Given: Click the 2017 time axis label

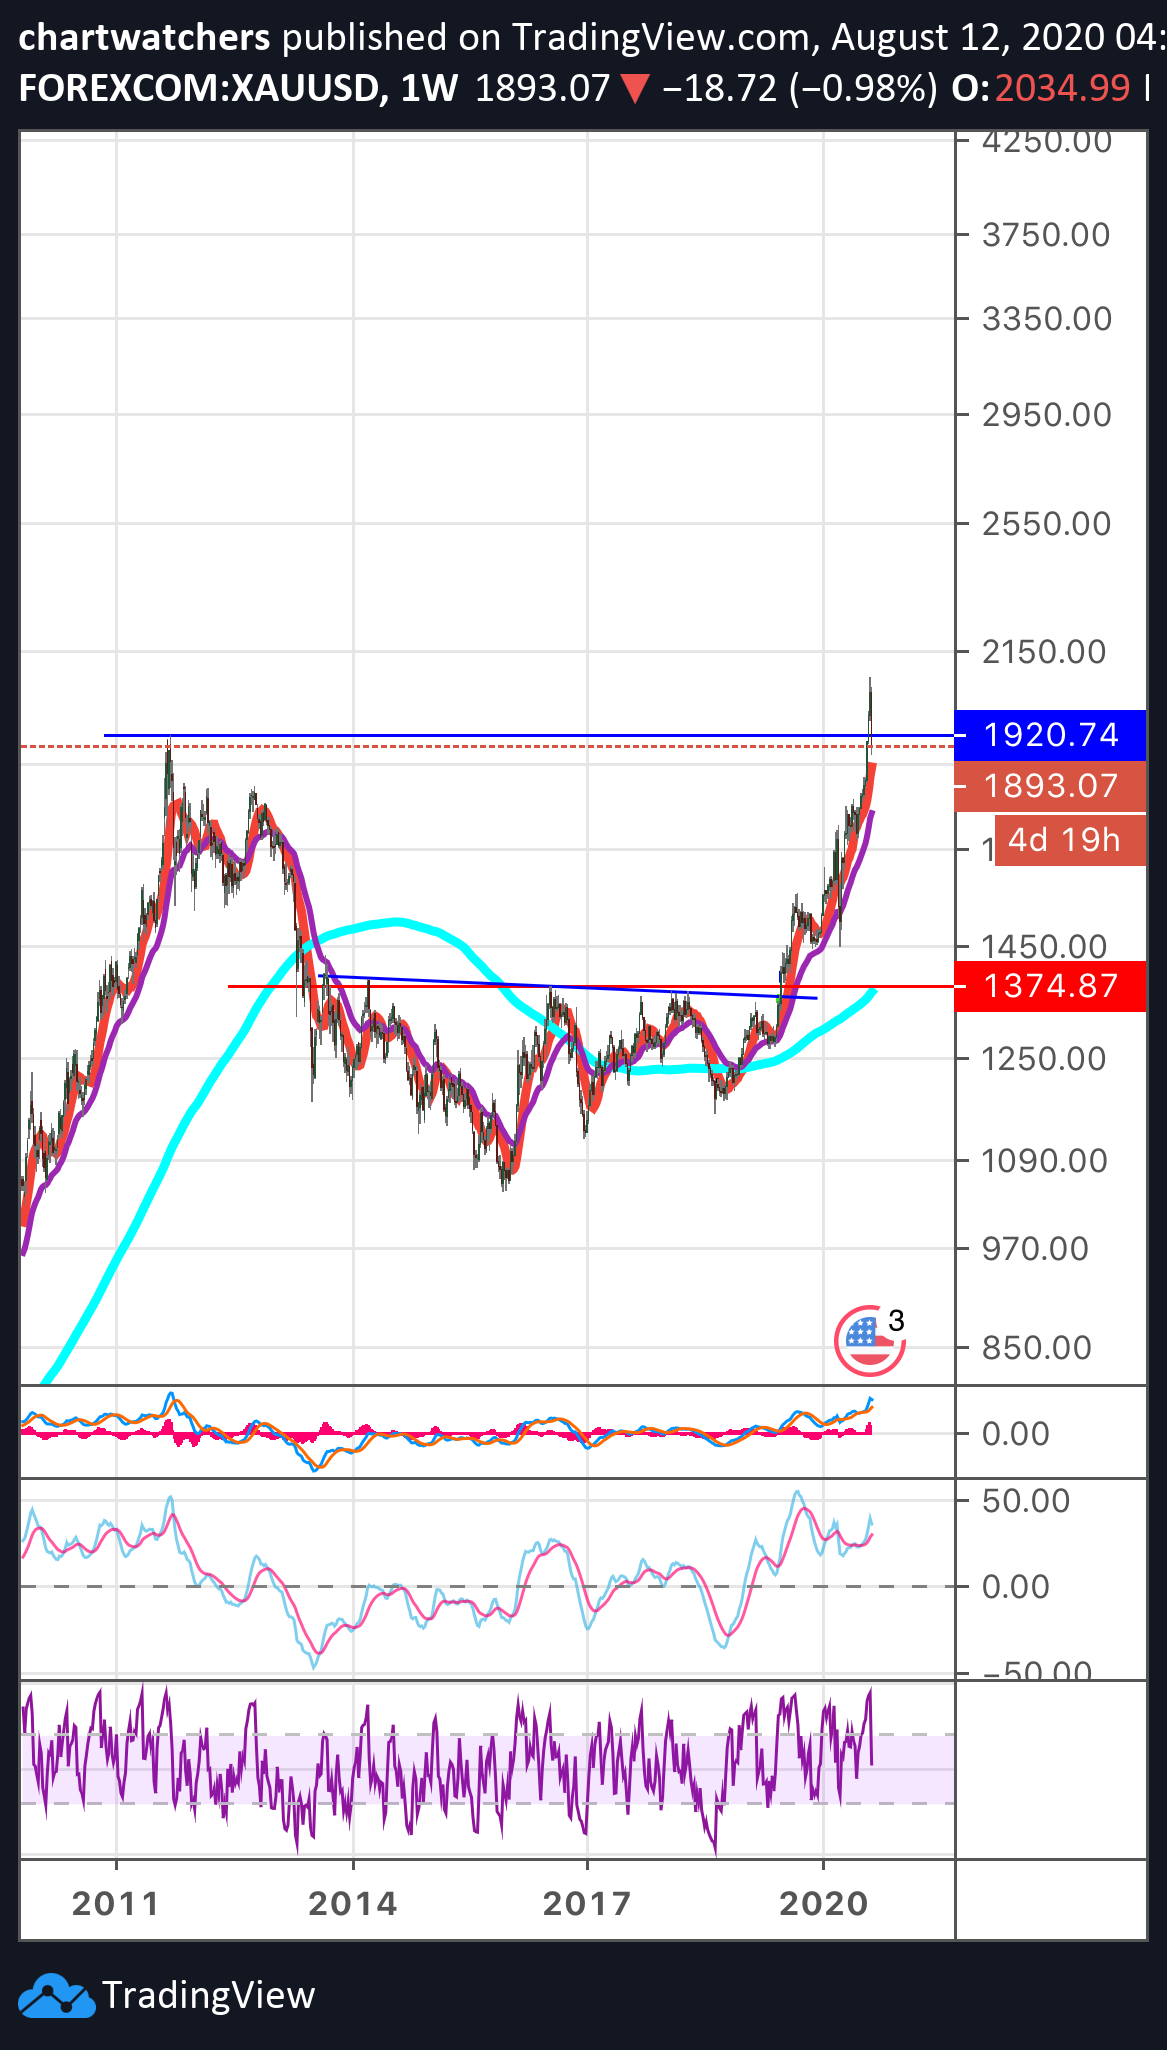Looking at the screenshot, I should (587, 1903).
